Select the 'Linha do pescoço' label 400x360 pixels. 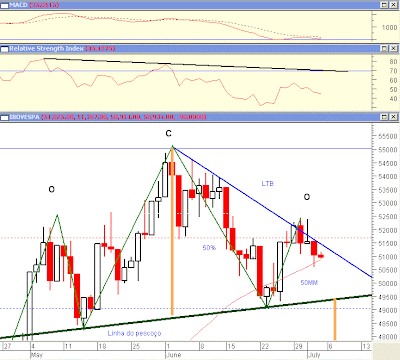click(x=134, y=333)
